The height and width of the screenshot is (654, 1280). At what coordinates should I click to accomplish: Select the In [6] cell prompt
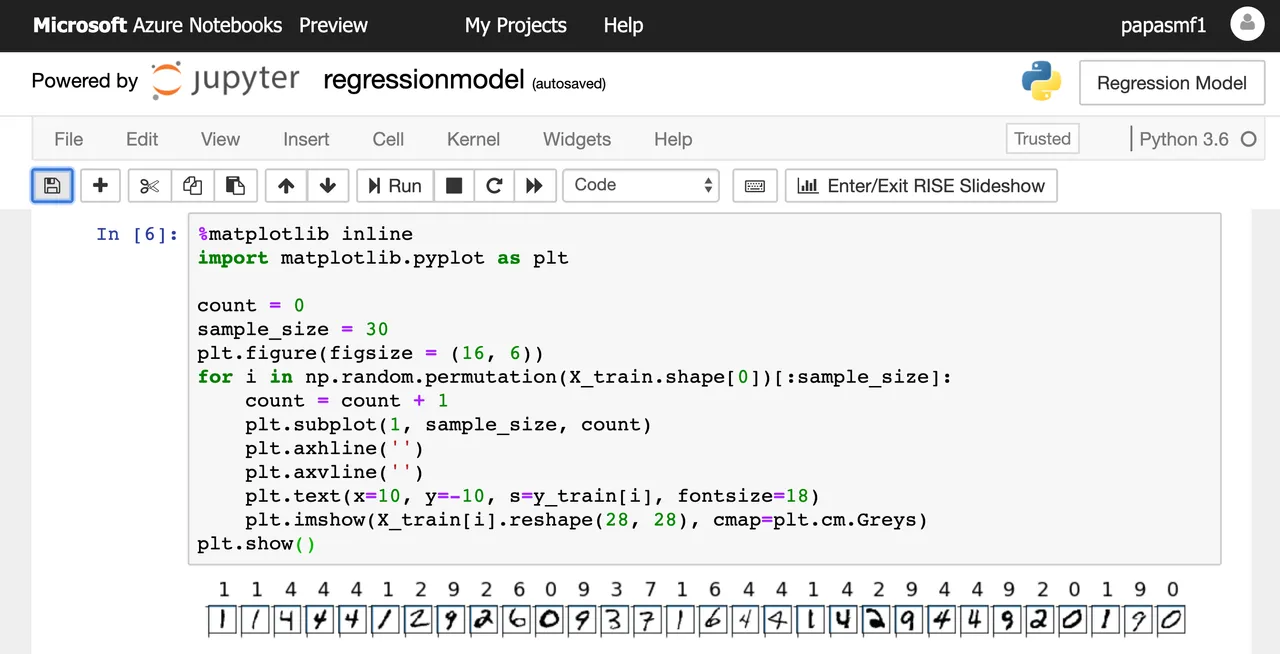click(x=137, y=234)
